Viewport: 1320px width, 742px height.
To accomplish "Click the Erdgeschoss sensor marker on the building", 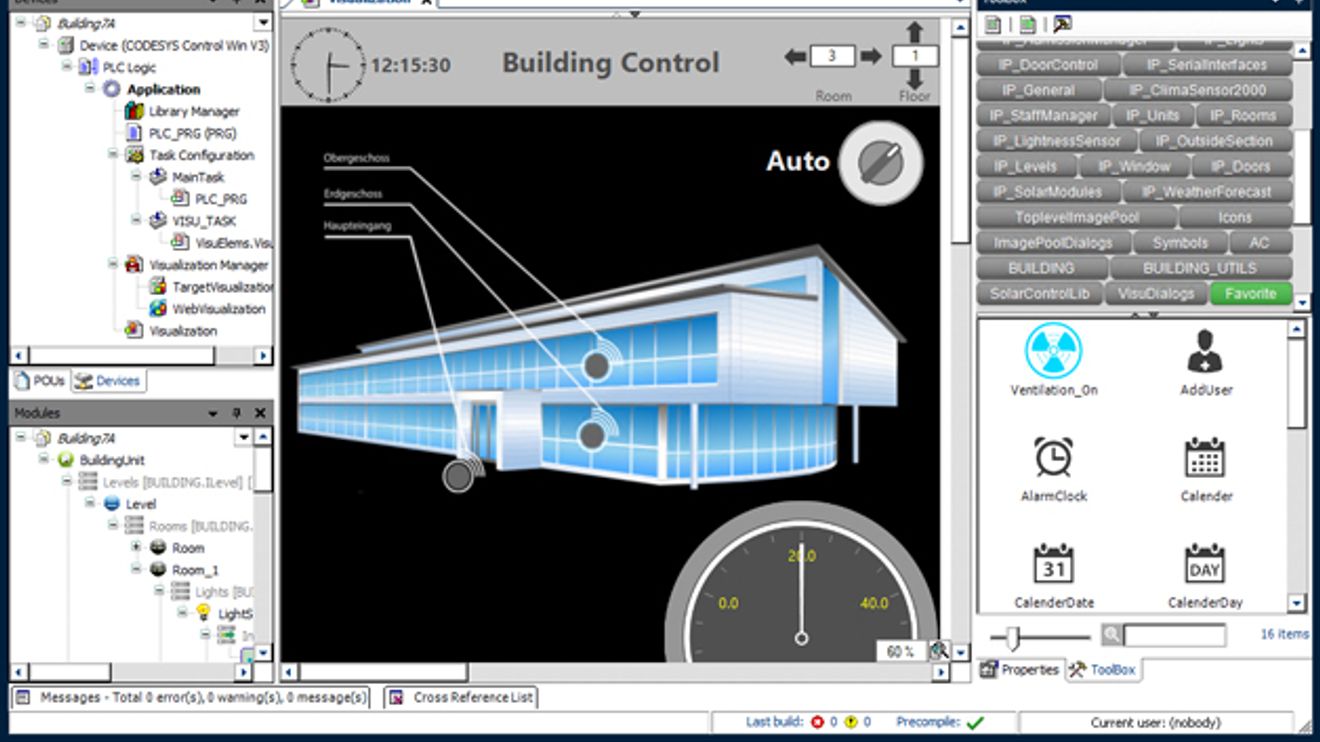I will coord(592,434).
